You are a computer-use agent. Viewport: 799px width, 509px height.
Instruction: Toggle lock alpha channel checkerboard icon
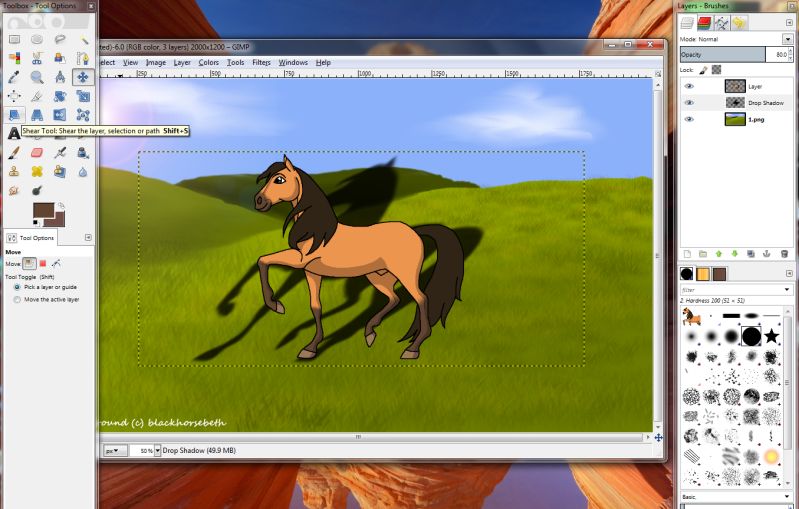(x=716, y=70)
